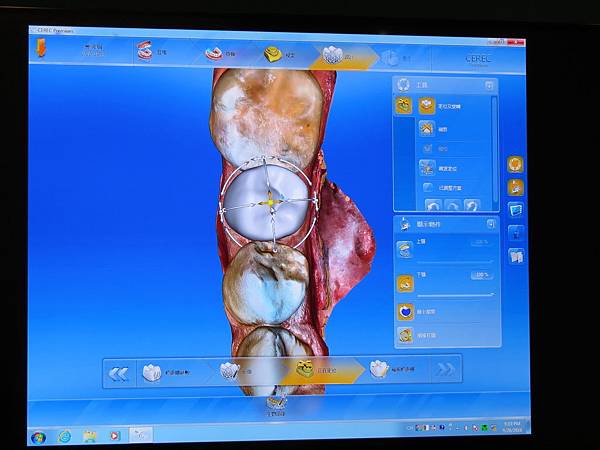Viewport: 600px width, 450px height.
Task: Click the taskbar clock
Action: [x=512, y=427]
